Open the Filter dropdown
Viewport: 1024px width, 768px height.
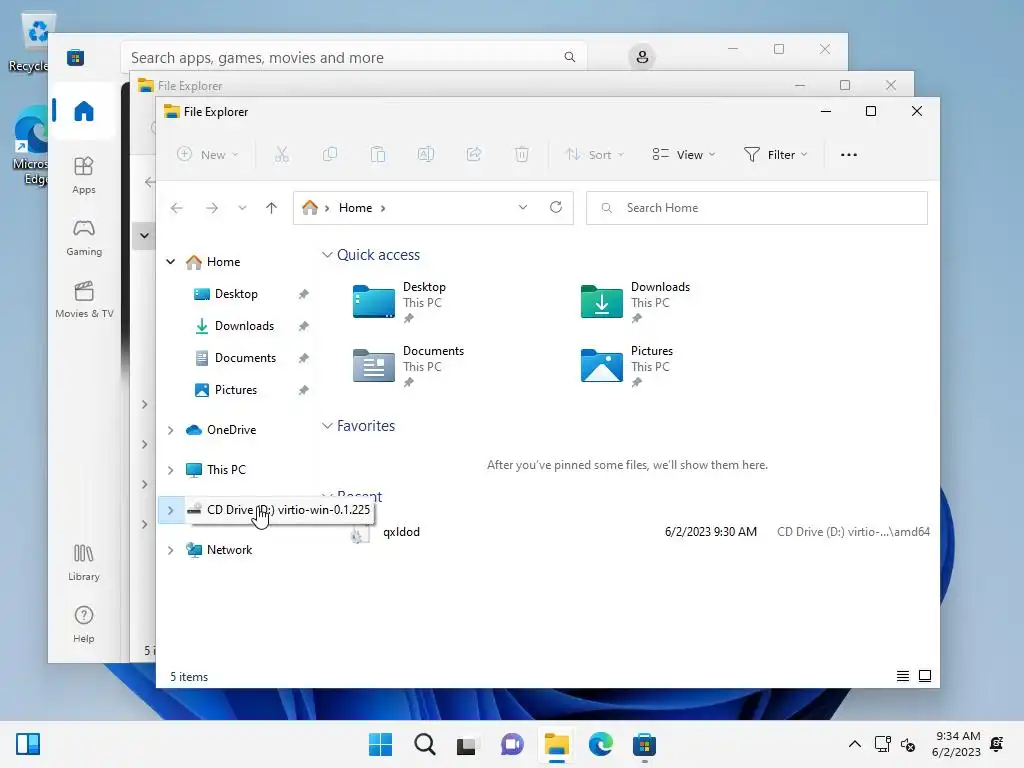pyautogui.click(x=775, y=155)
